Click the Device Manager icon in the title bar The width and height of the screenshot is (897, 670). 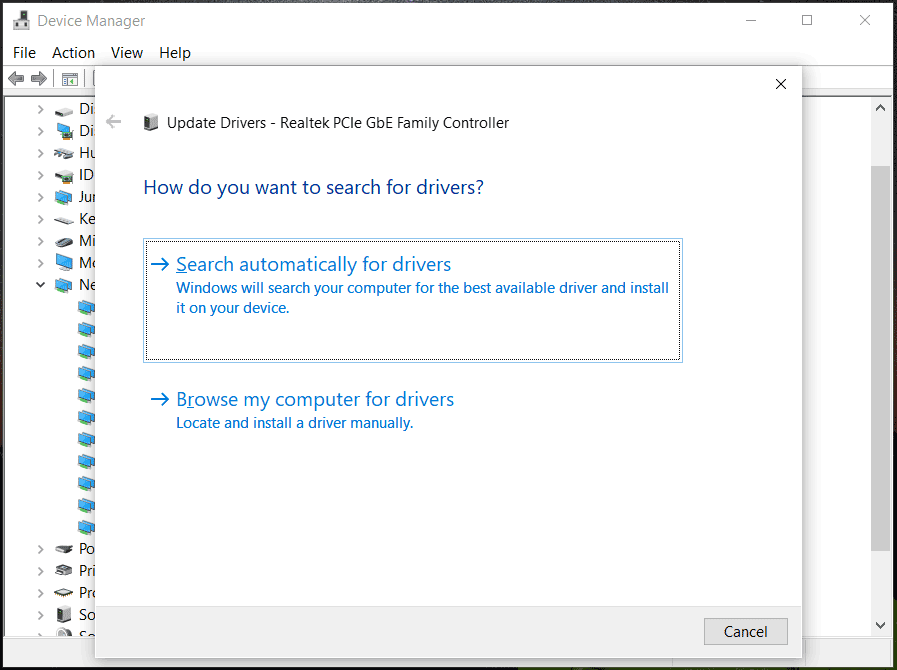22,19
